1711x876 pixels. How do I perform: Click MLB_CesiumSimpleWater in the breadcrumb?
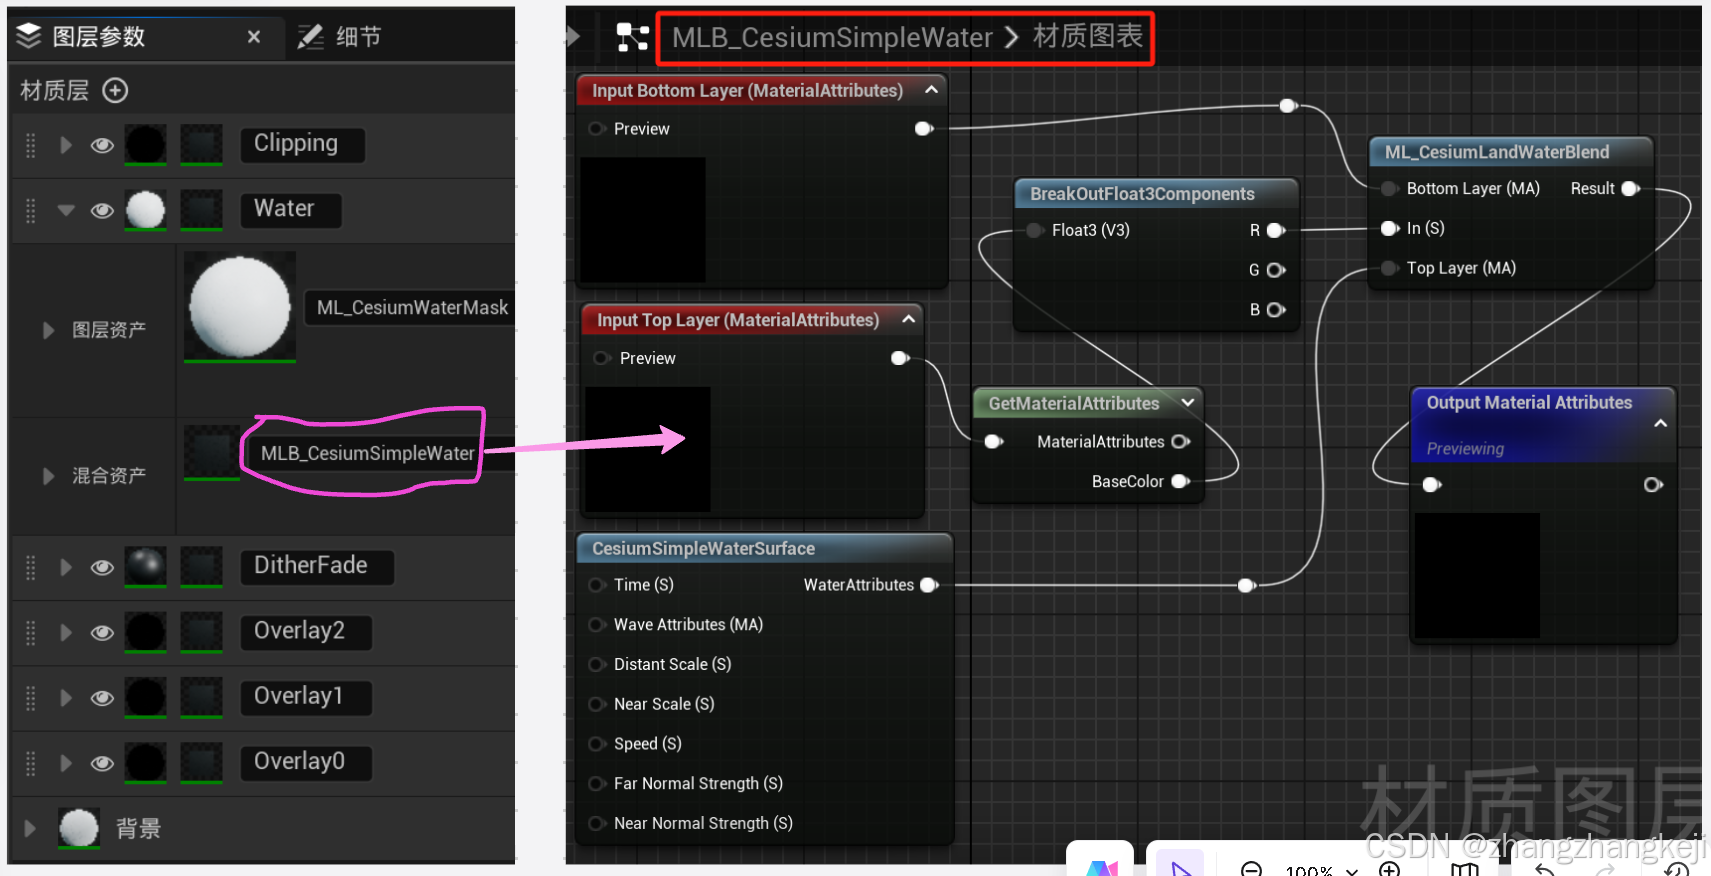(x=832, y=38)
